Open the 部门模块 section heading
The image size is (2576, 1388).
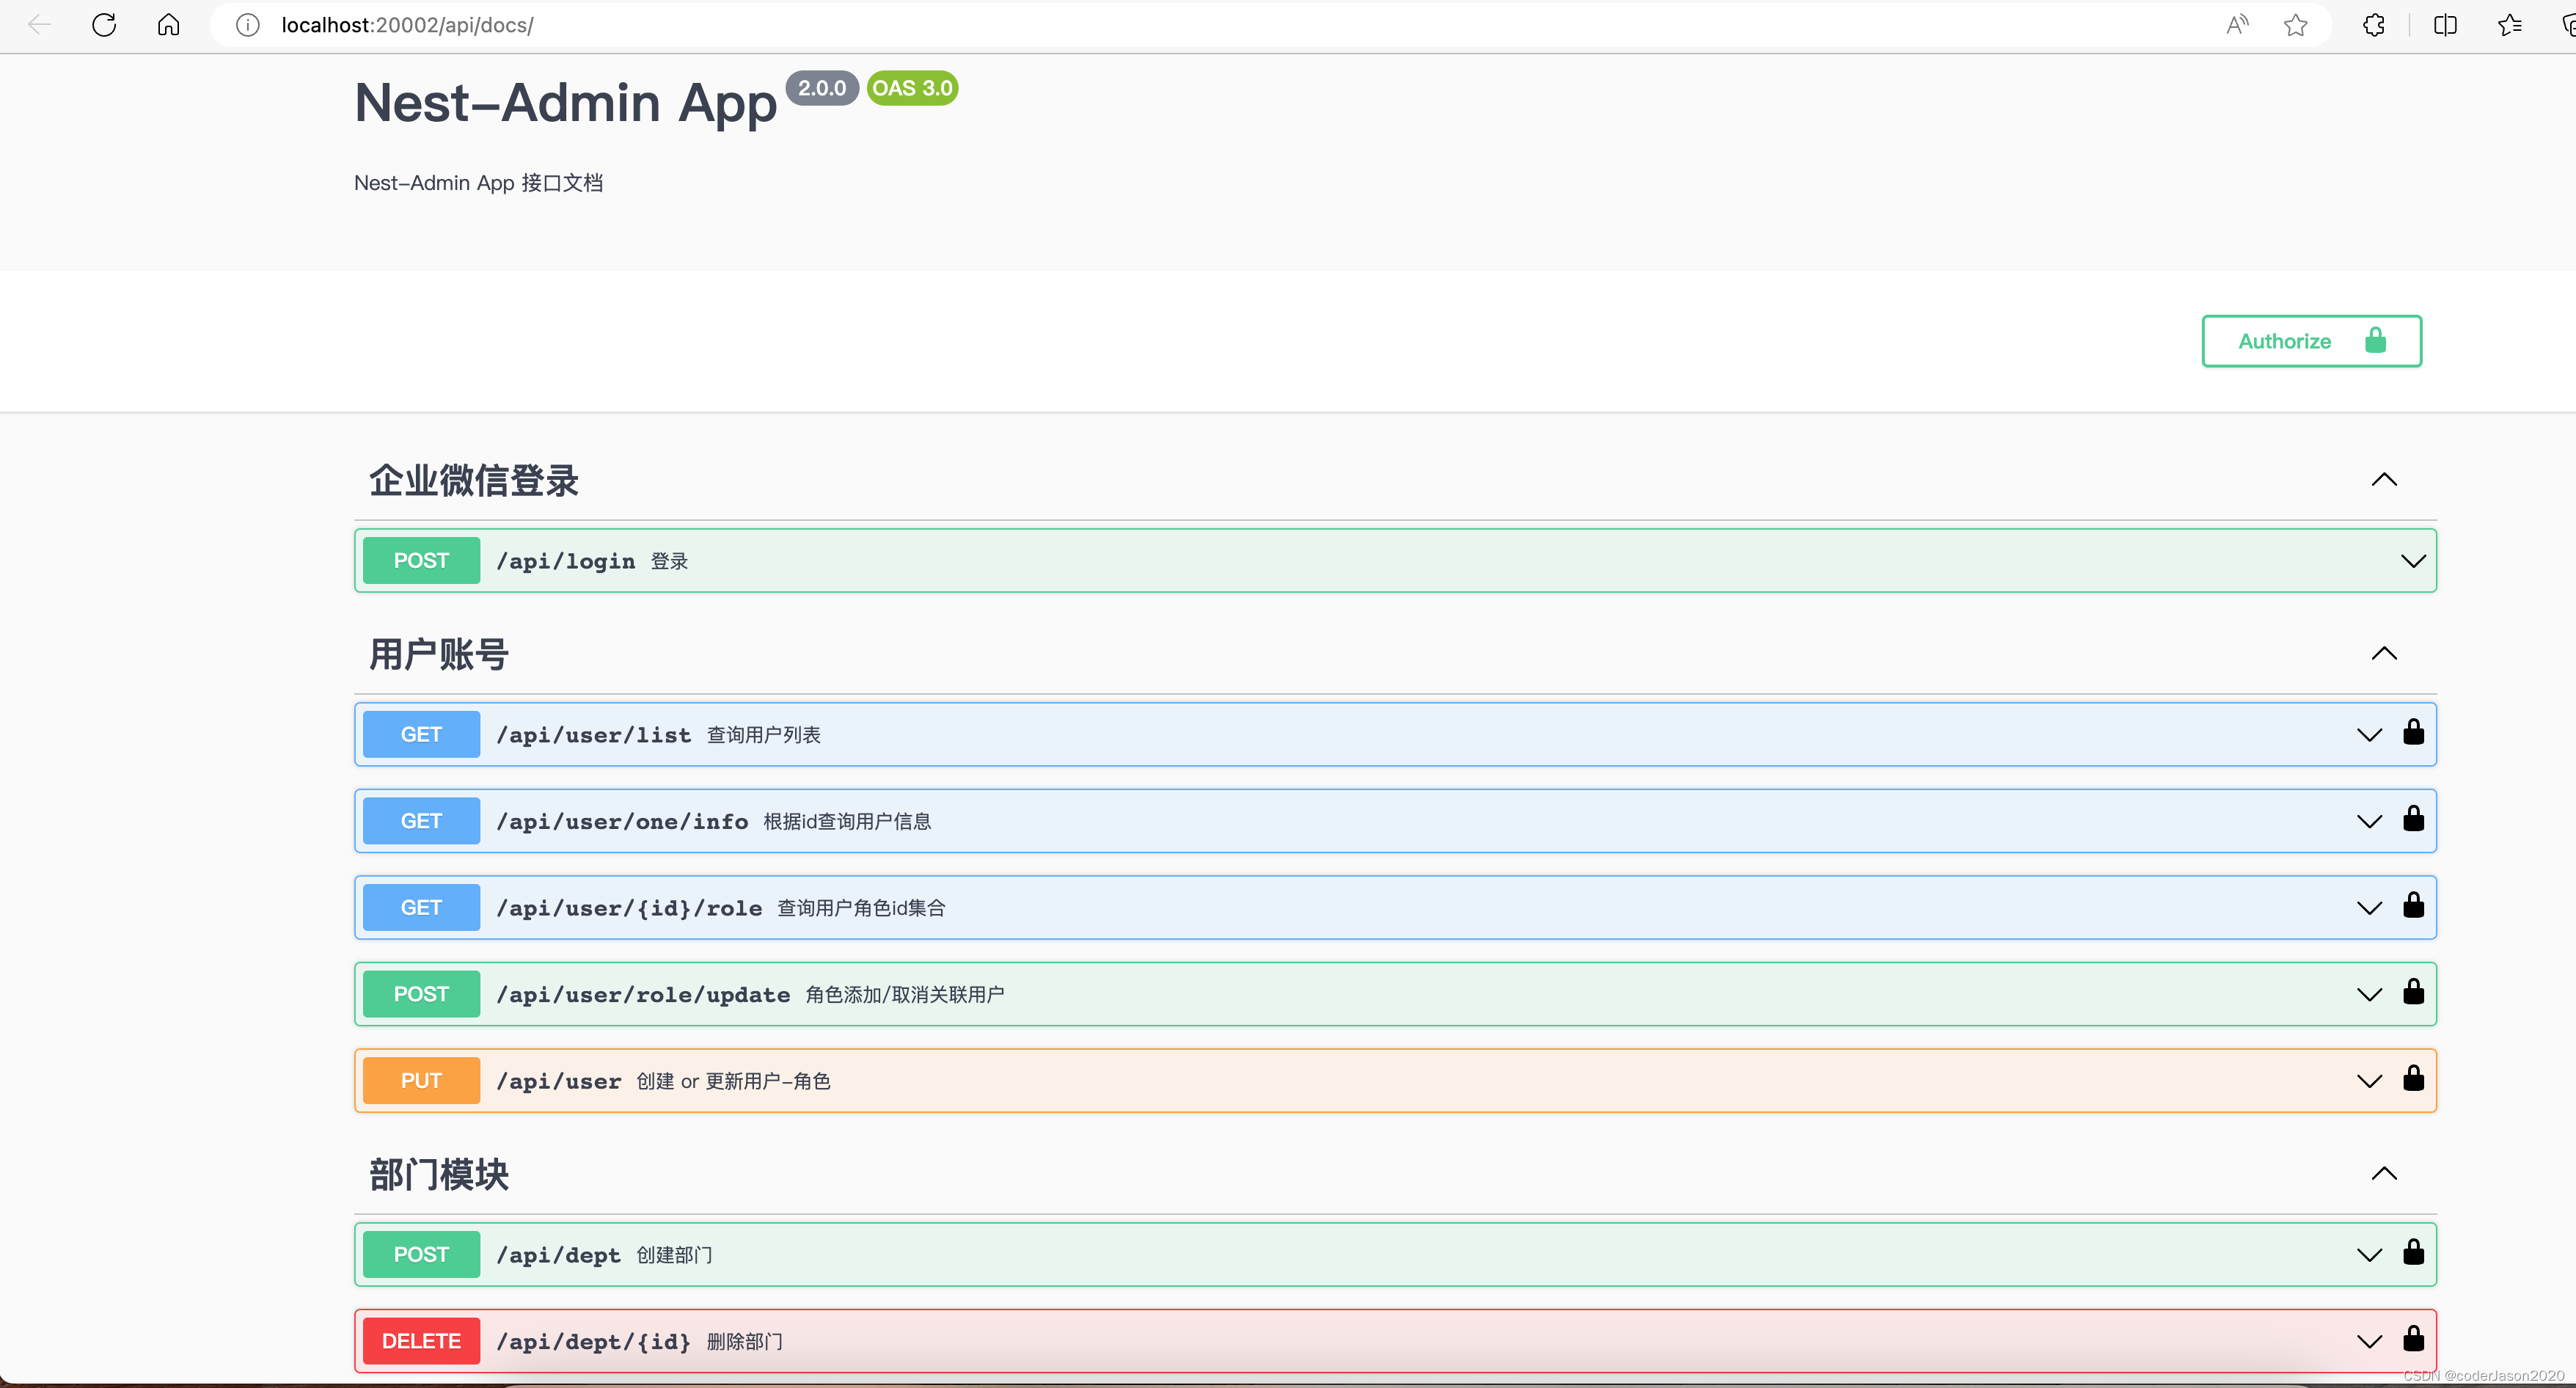click(439, 1174)
